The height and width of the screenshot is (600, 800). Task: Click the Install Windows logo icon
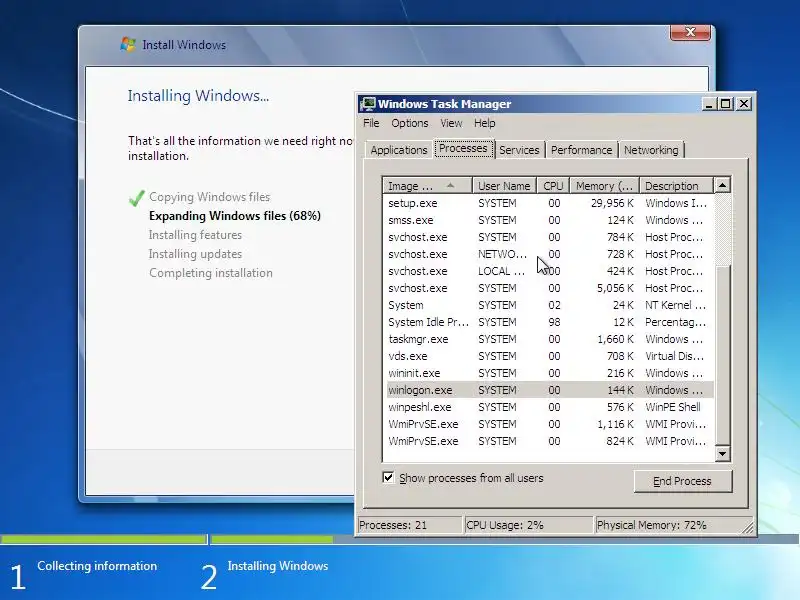[128, 45]
